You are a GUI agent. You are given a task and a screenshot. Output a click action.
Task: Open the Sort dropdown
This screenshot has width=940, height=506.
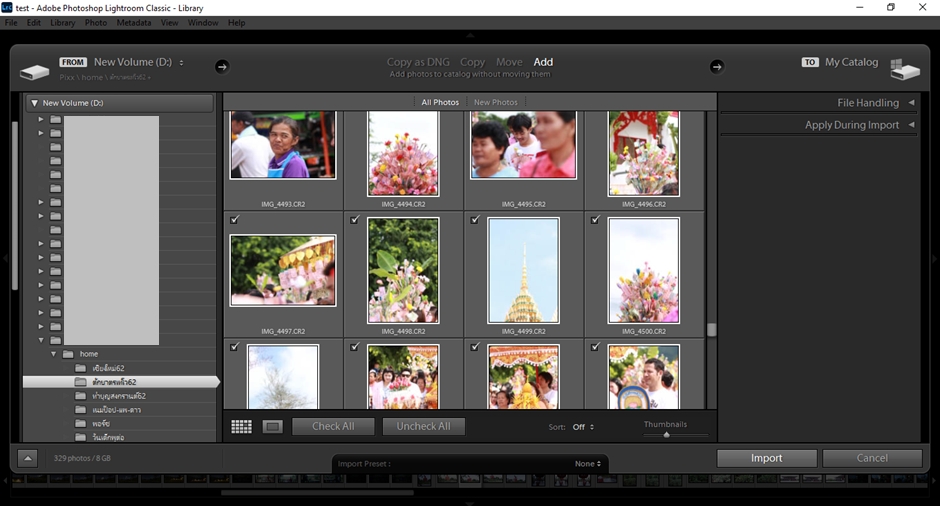[x=583, y=427]
